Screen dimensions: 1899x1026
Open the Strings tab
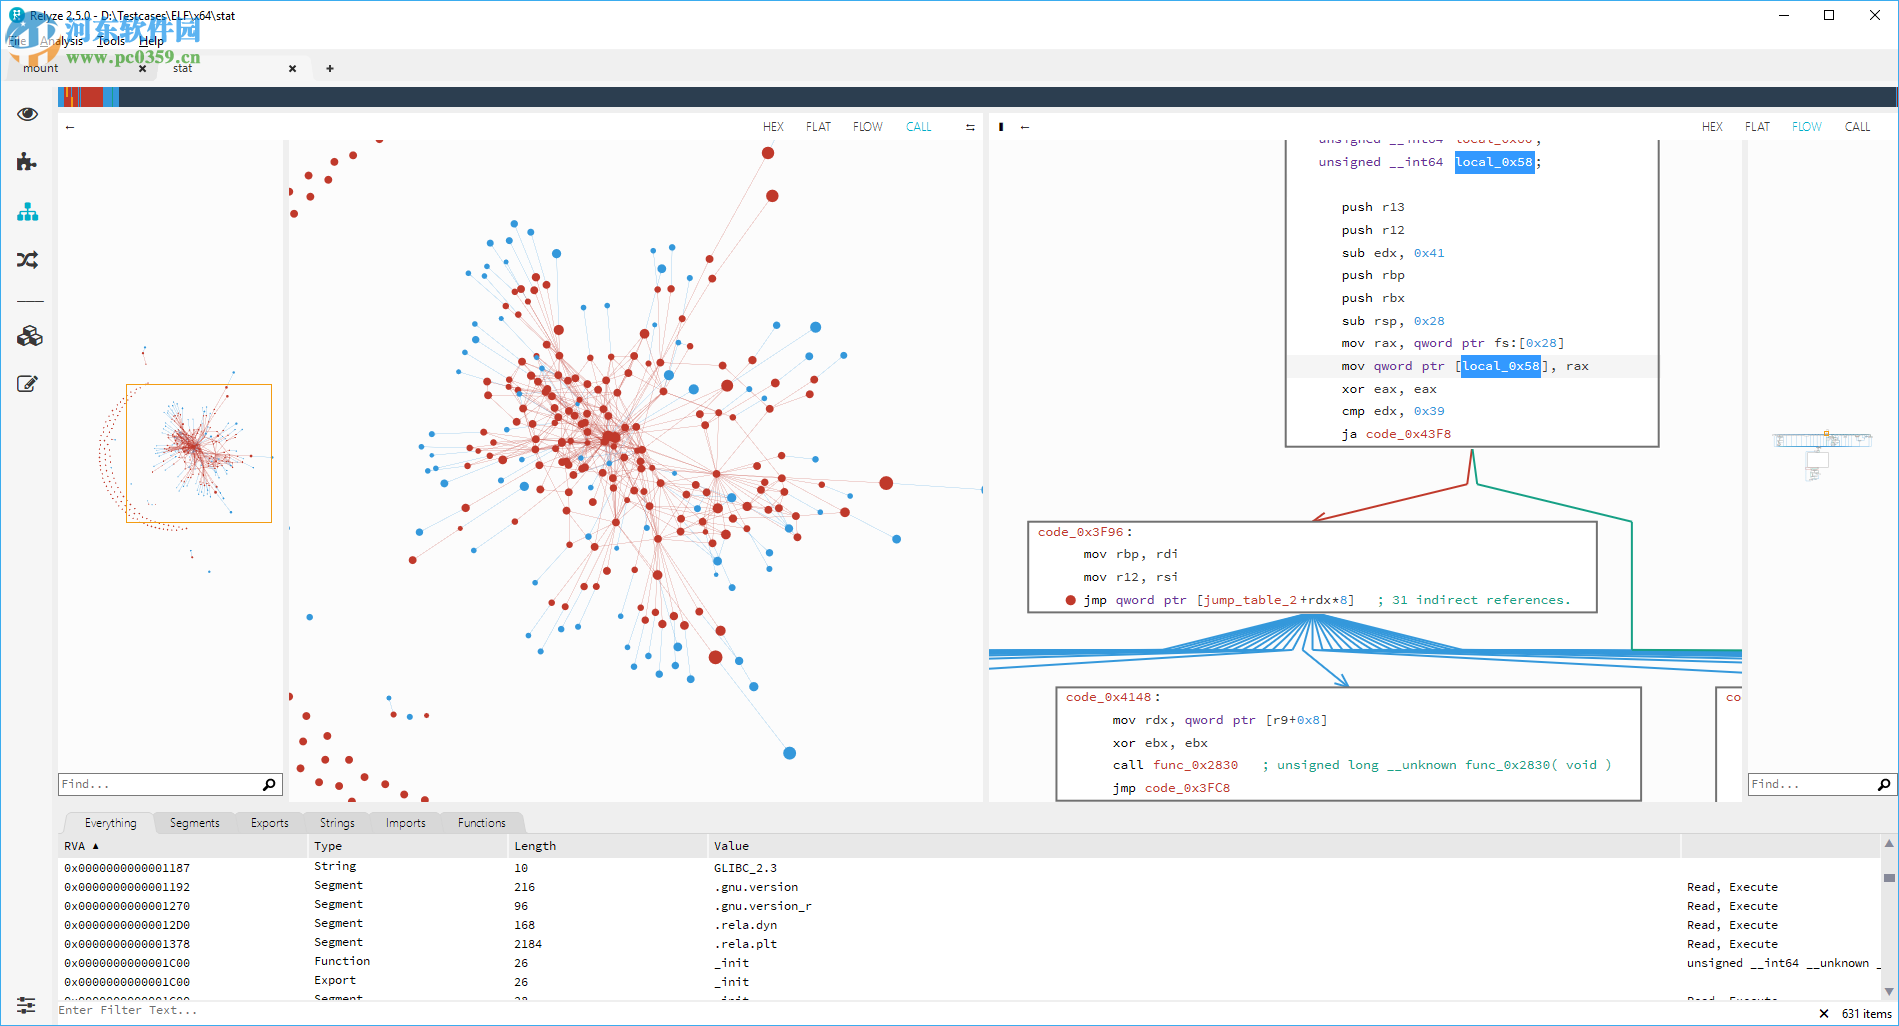click(337, 823)
